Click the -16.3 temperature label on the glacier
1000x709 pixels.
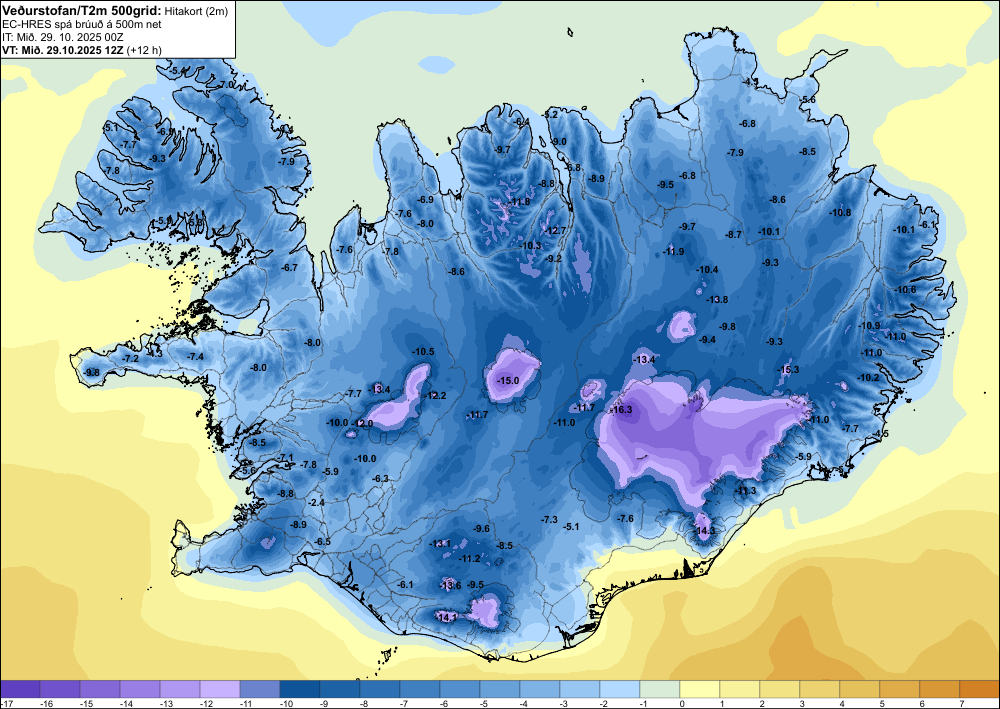621,409
